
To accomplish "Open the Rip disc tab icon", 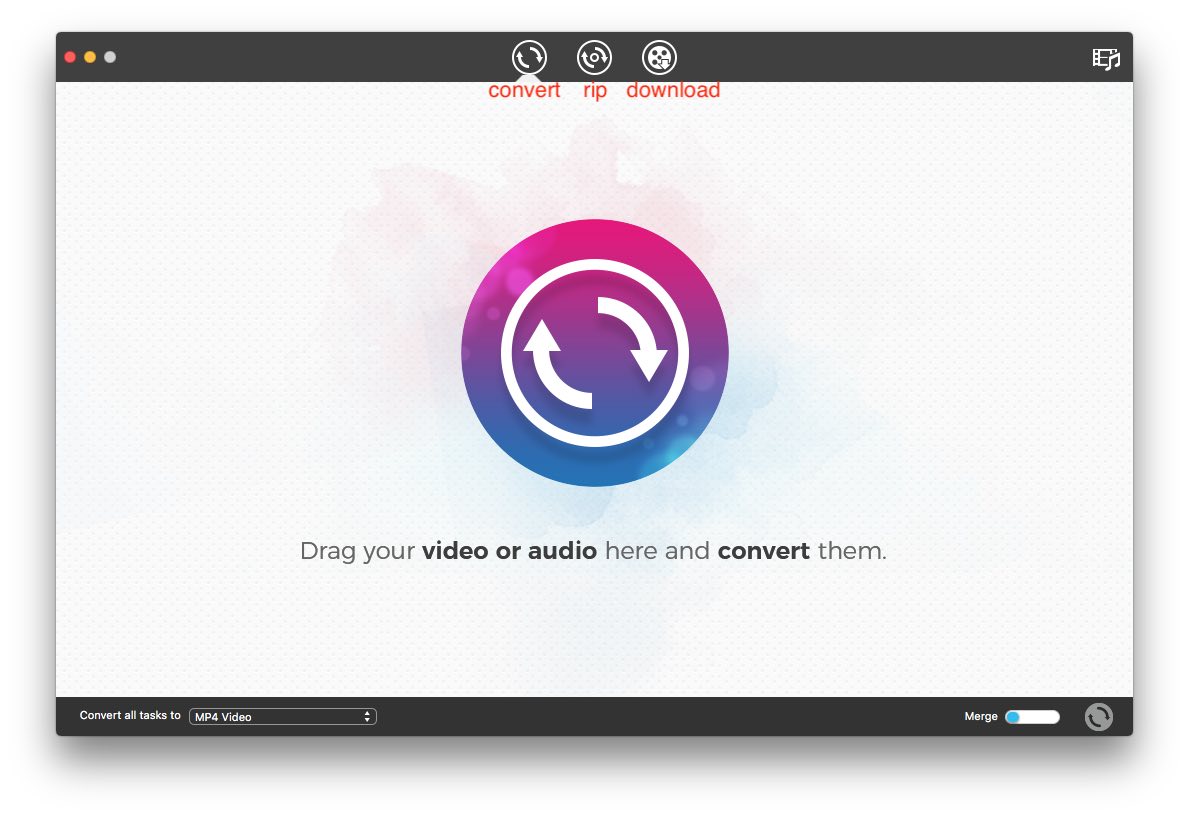I will click(x=594, y=57).
